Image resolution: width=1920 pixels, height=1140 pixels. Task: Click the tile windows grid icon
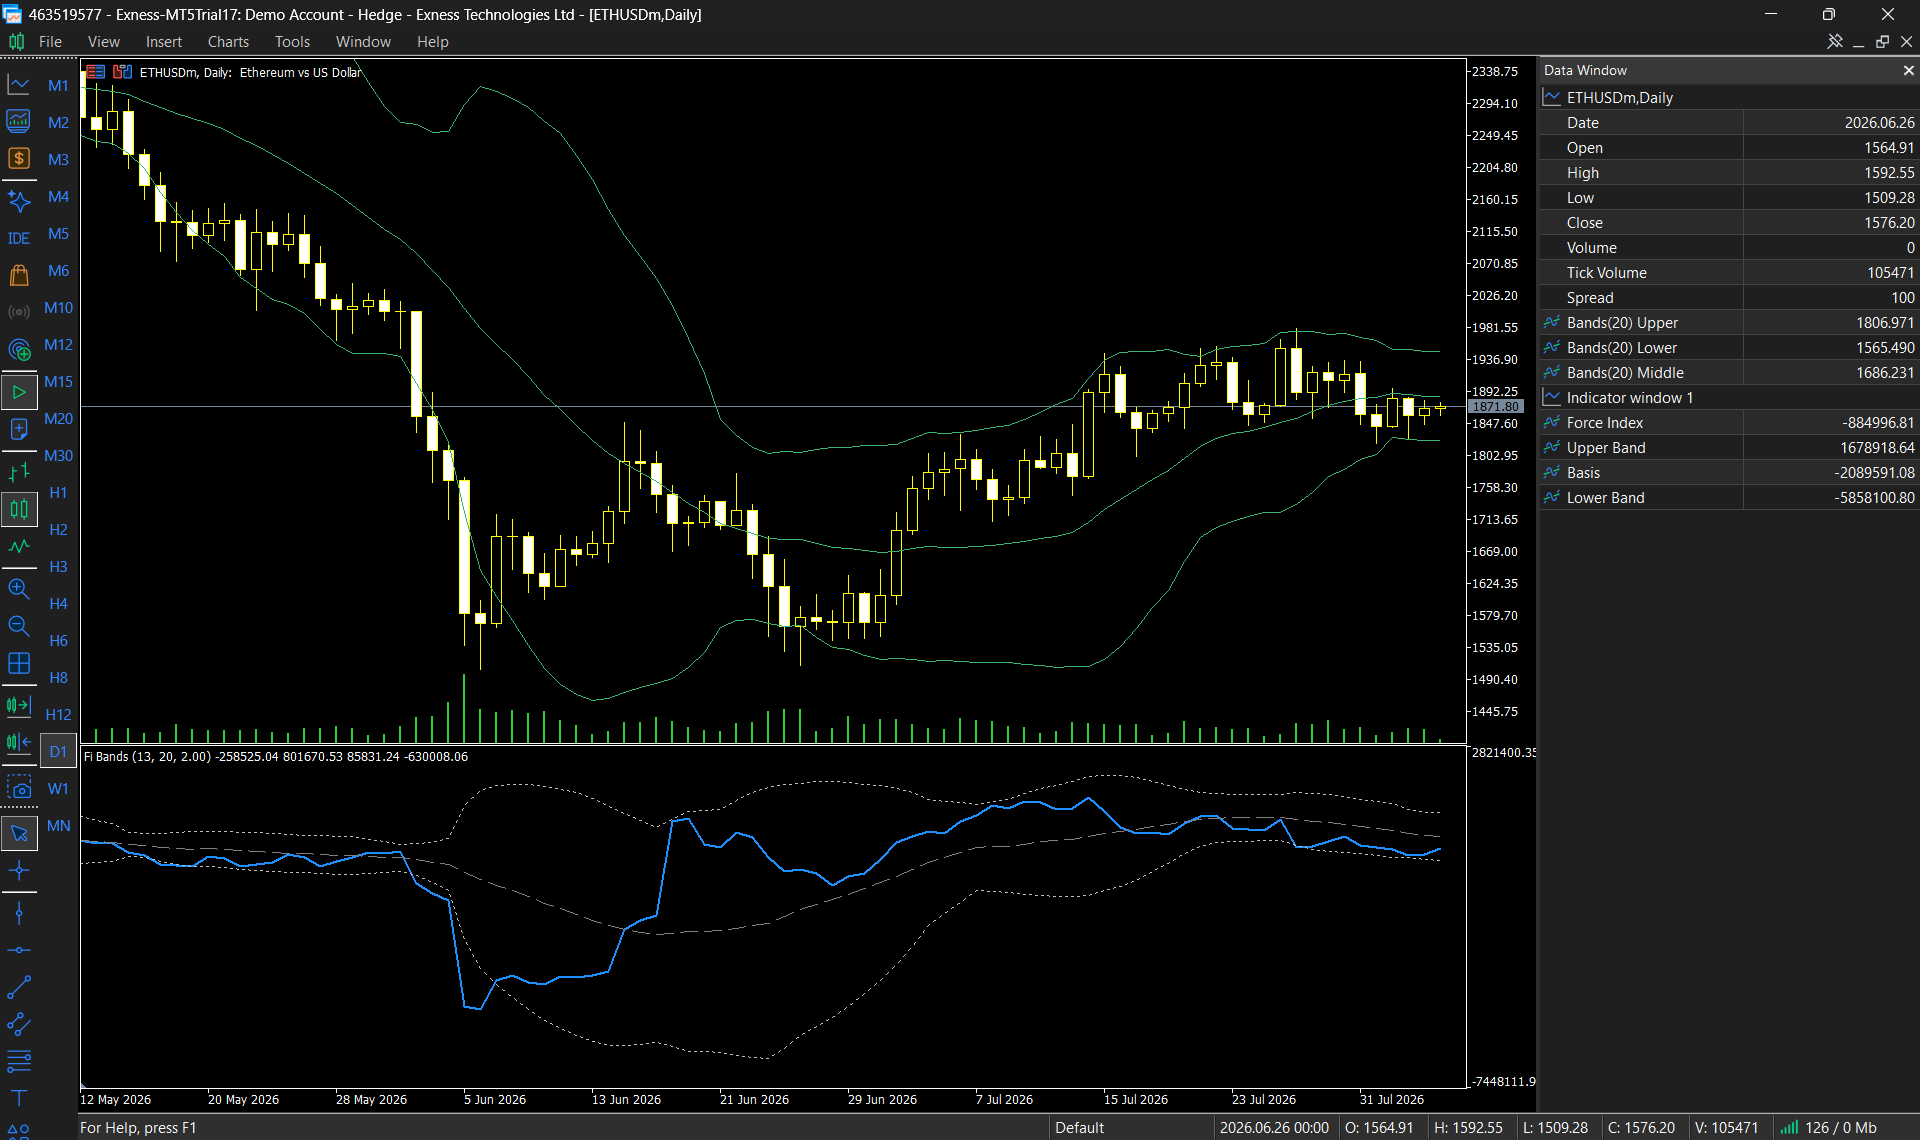pos(19,663)
